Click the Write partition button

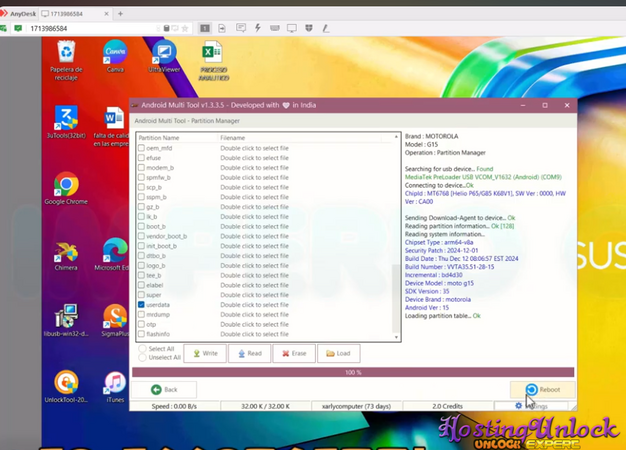point(203,353)
